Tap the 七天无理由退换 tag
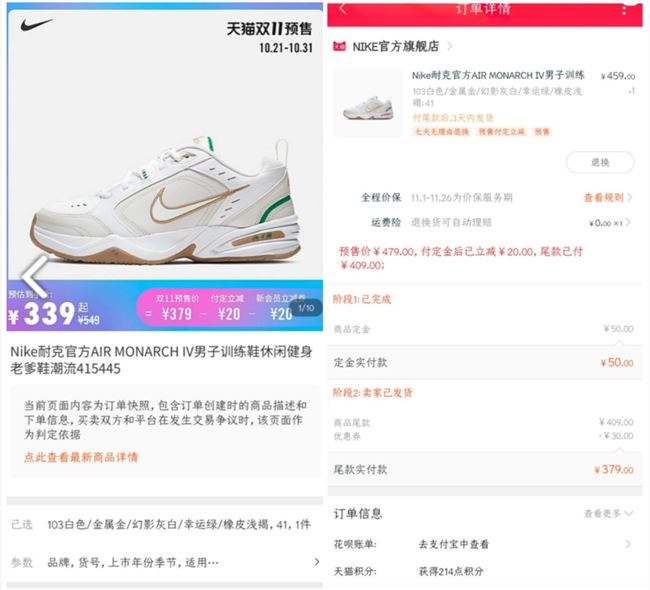The width and height of the screenshot is (650, 590). (442, 132)
